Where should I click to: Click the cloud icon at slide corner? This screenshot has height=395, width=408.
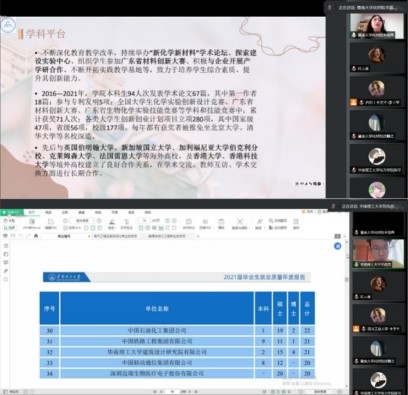coord(8,25)
